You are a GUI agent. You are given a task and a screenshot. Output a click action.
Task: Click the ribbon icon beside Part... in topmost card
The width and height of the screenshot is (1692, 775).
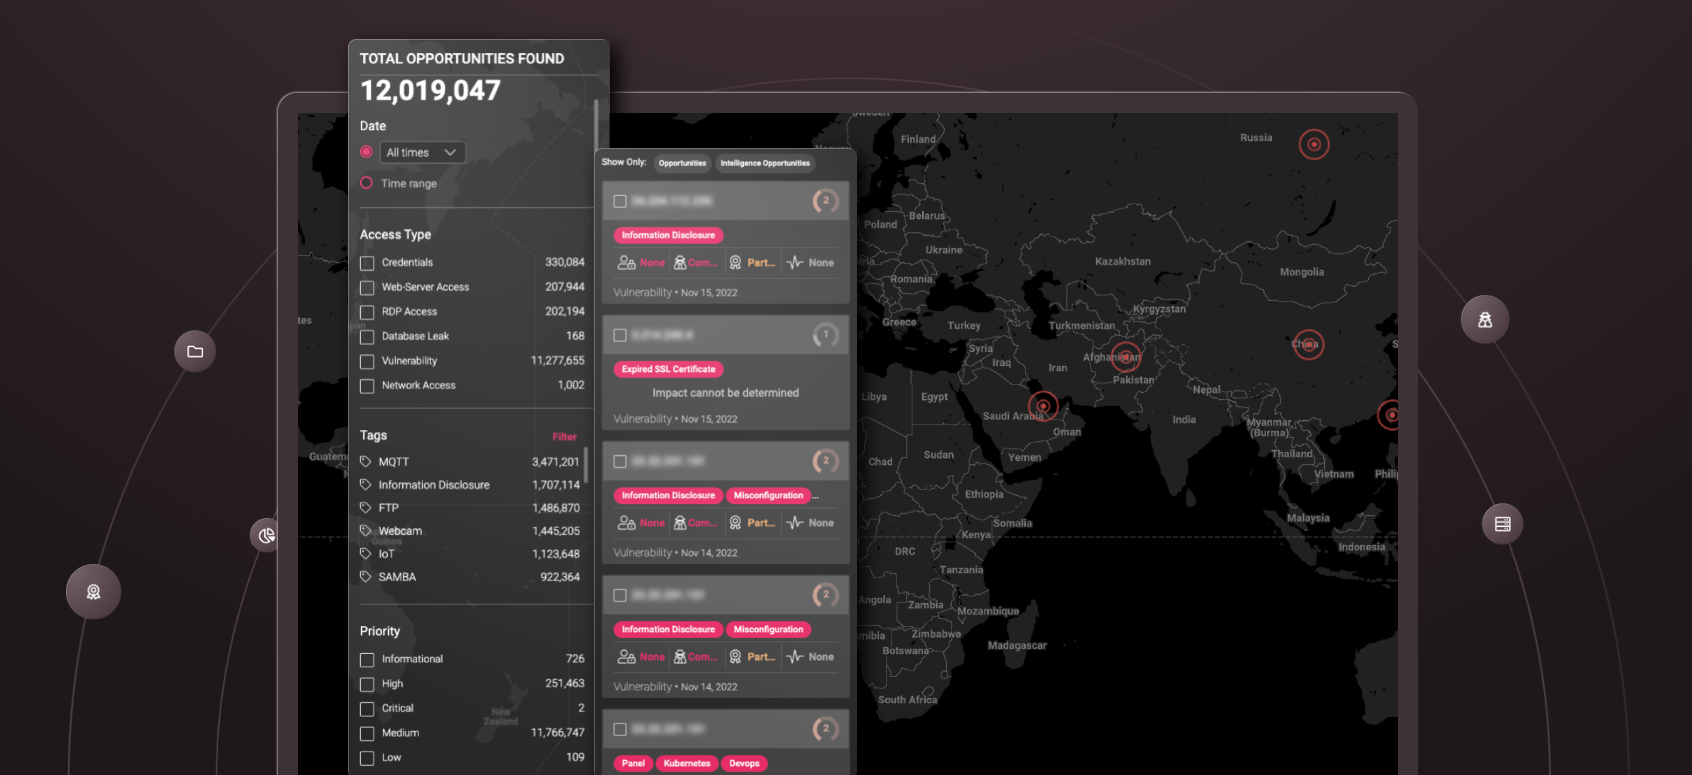[735, 263]
